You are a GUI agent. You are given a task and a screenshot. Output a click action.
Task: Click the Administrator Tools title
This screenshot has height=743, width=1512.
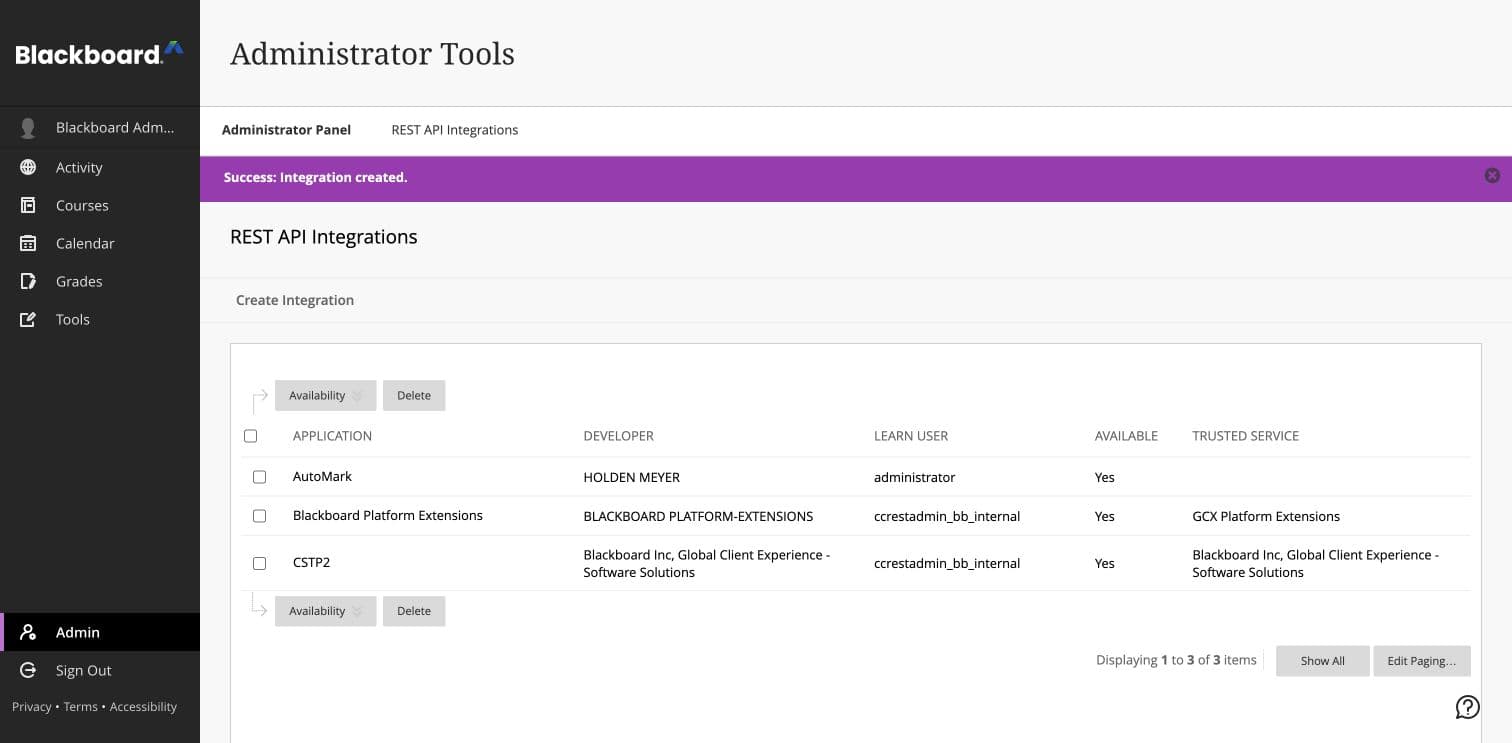[372, 53]
